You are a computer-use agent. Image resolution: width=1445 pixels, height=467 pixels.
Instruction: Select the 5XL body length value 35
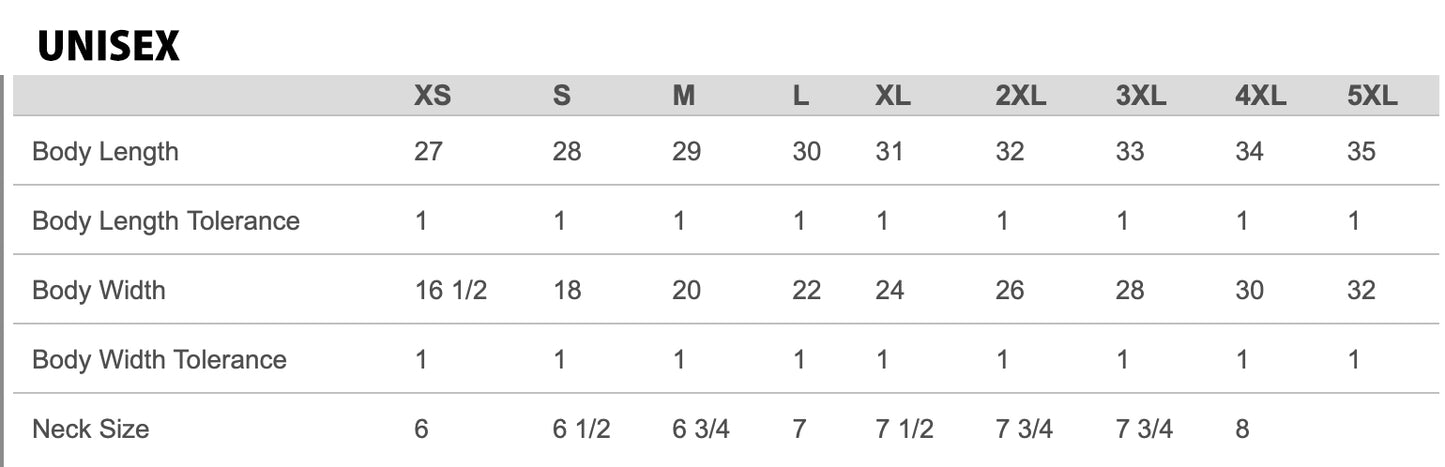(x=1361, y=152)
